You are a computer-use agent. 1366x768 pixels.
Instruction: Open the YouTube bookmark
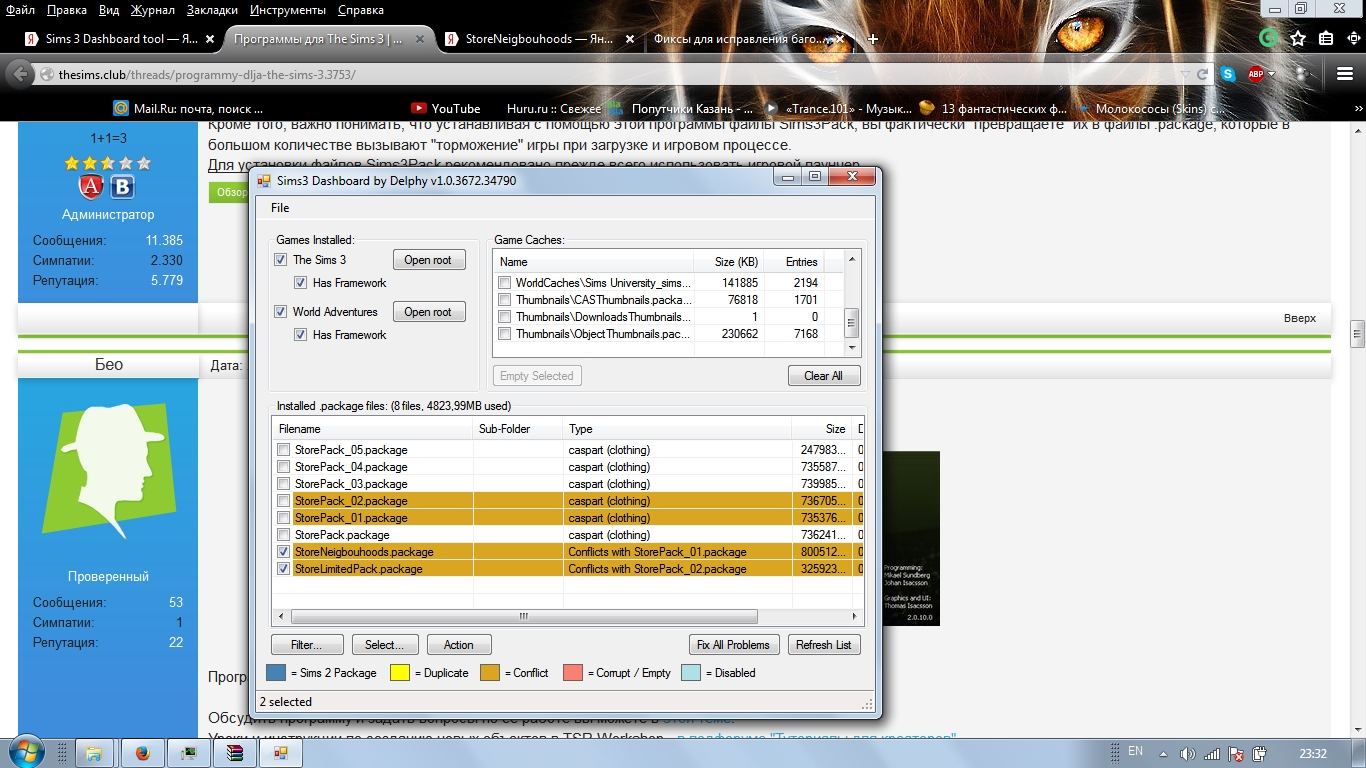click(x=445, y=108)
